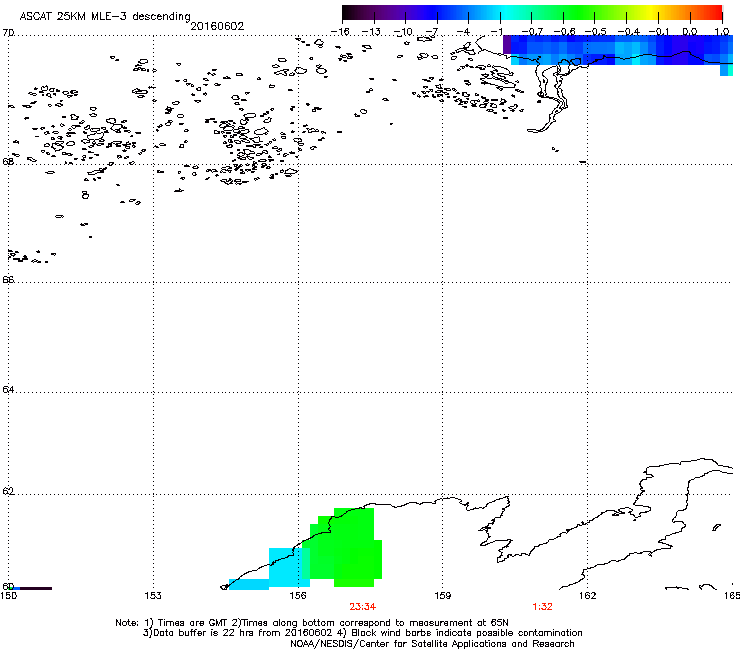Click the -0.4 color scale label
This screenshot has width=740, height=650.
pos(629,32)
